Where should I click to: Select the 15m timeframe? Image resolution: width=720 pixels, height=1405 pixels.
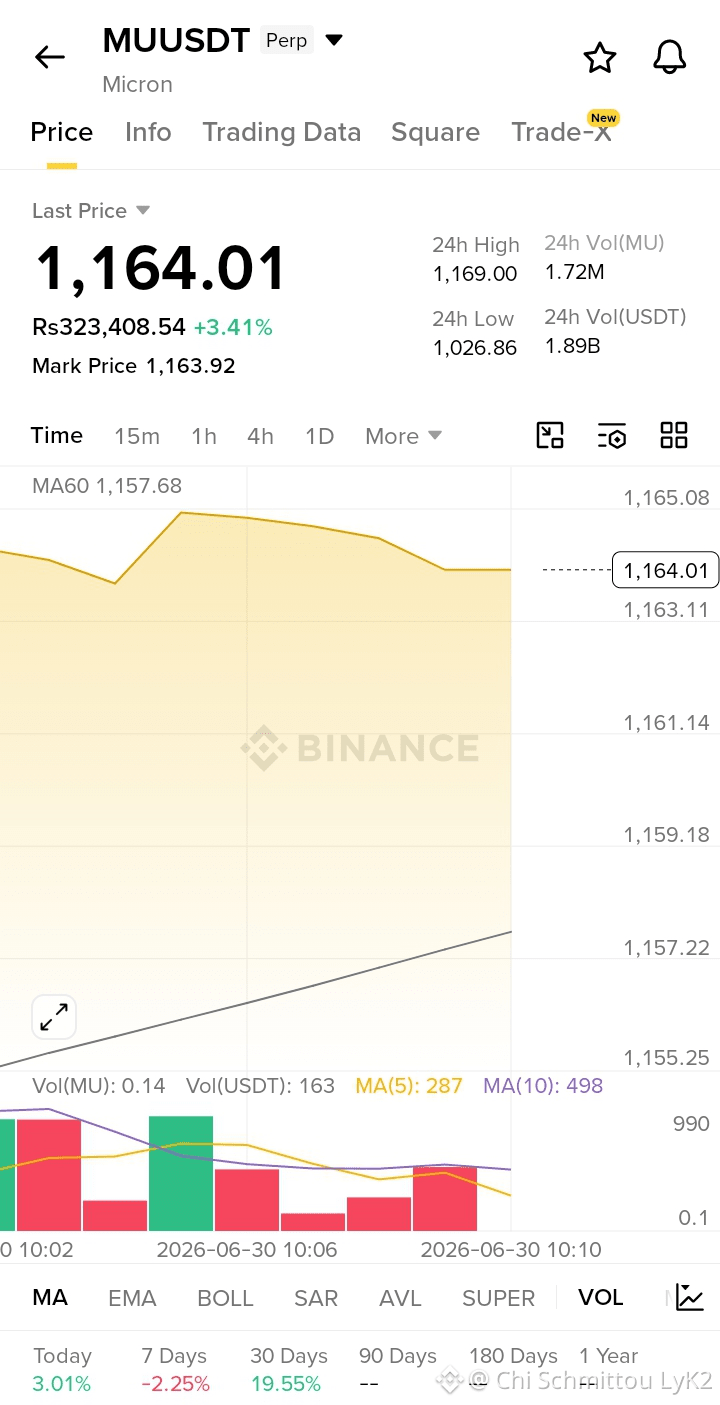point(137,436)
